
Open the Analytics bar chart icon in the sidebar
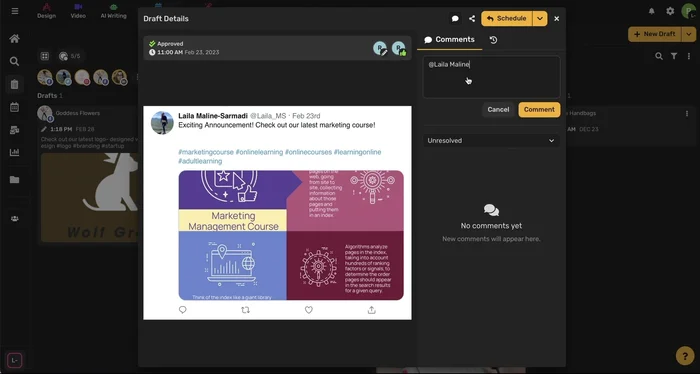point(14,152)
